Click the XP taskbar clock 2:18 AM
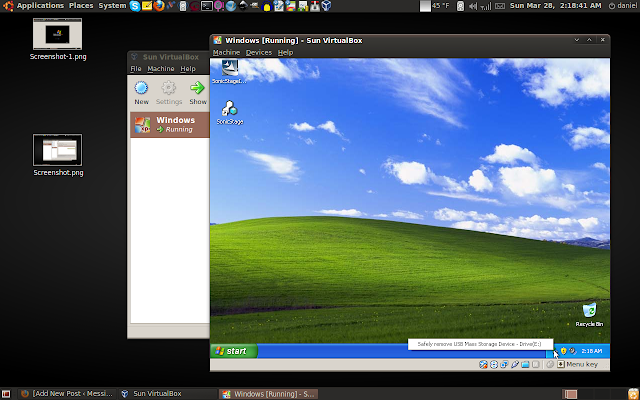The height and width of the screenshot is (400, 640). click(592, 351)
